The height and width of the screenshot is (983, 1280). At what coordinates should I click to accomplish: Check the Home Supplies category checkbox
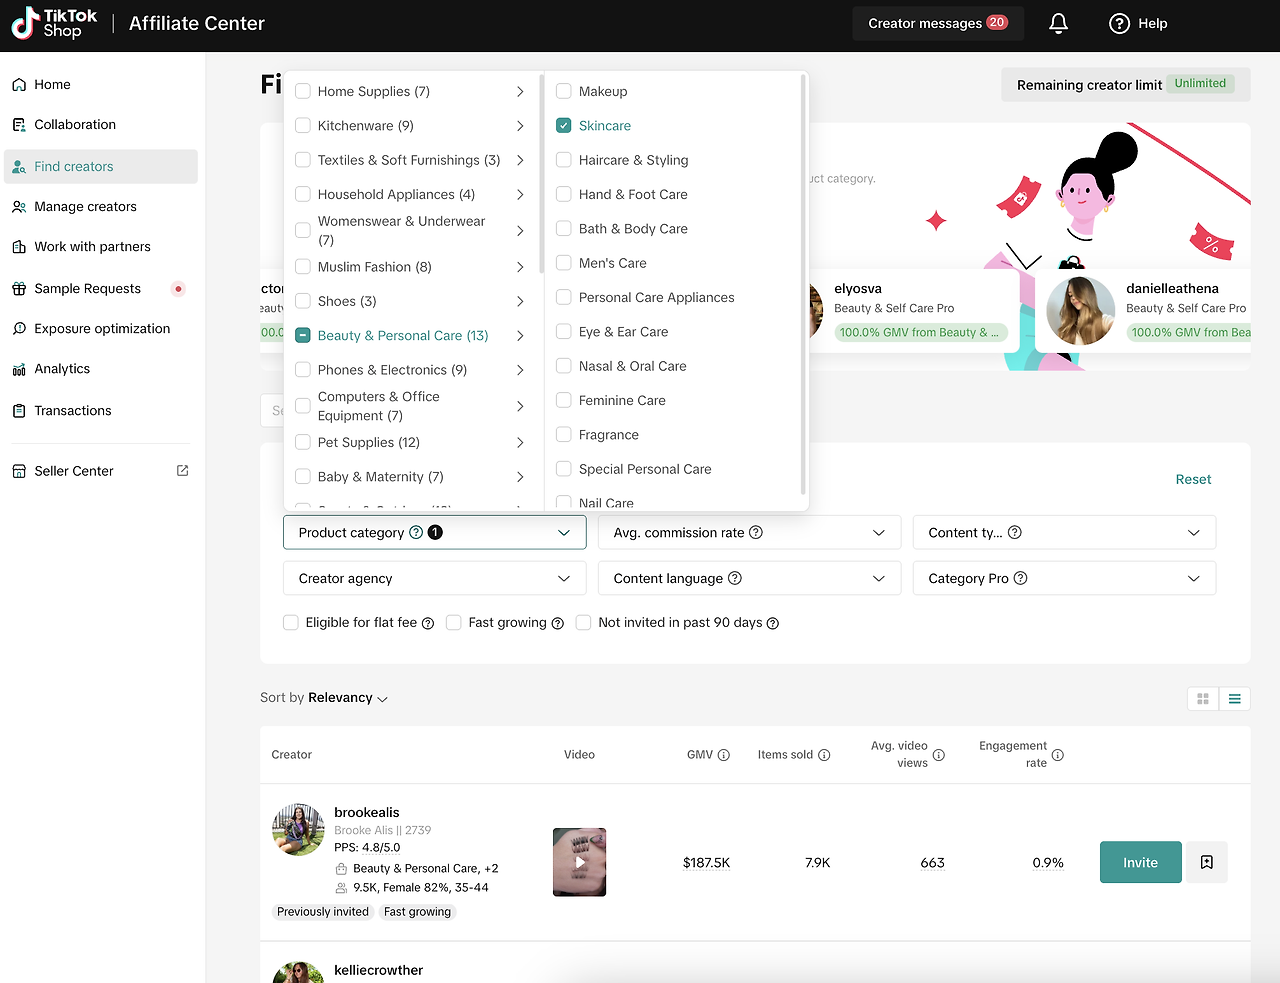pos(303,91)
